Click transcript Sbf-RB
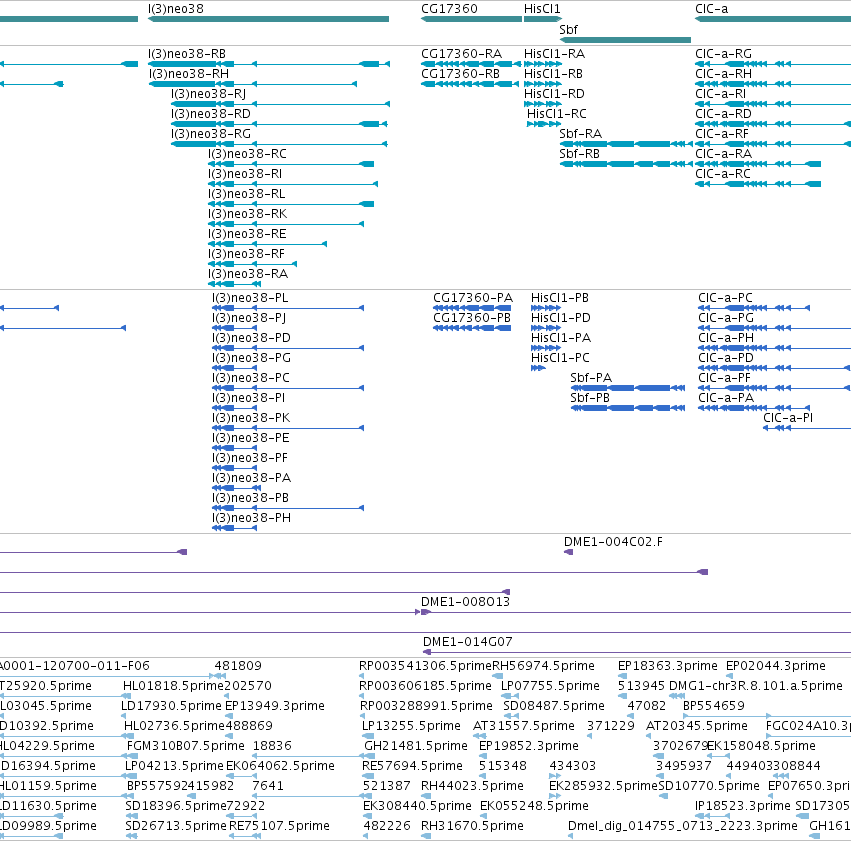Viewport: 851px width, 841px height. click(x=626, y=164)
